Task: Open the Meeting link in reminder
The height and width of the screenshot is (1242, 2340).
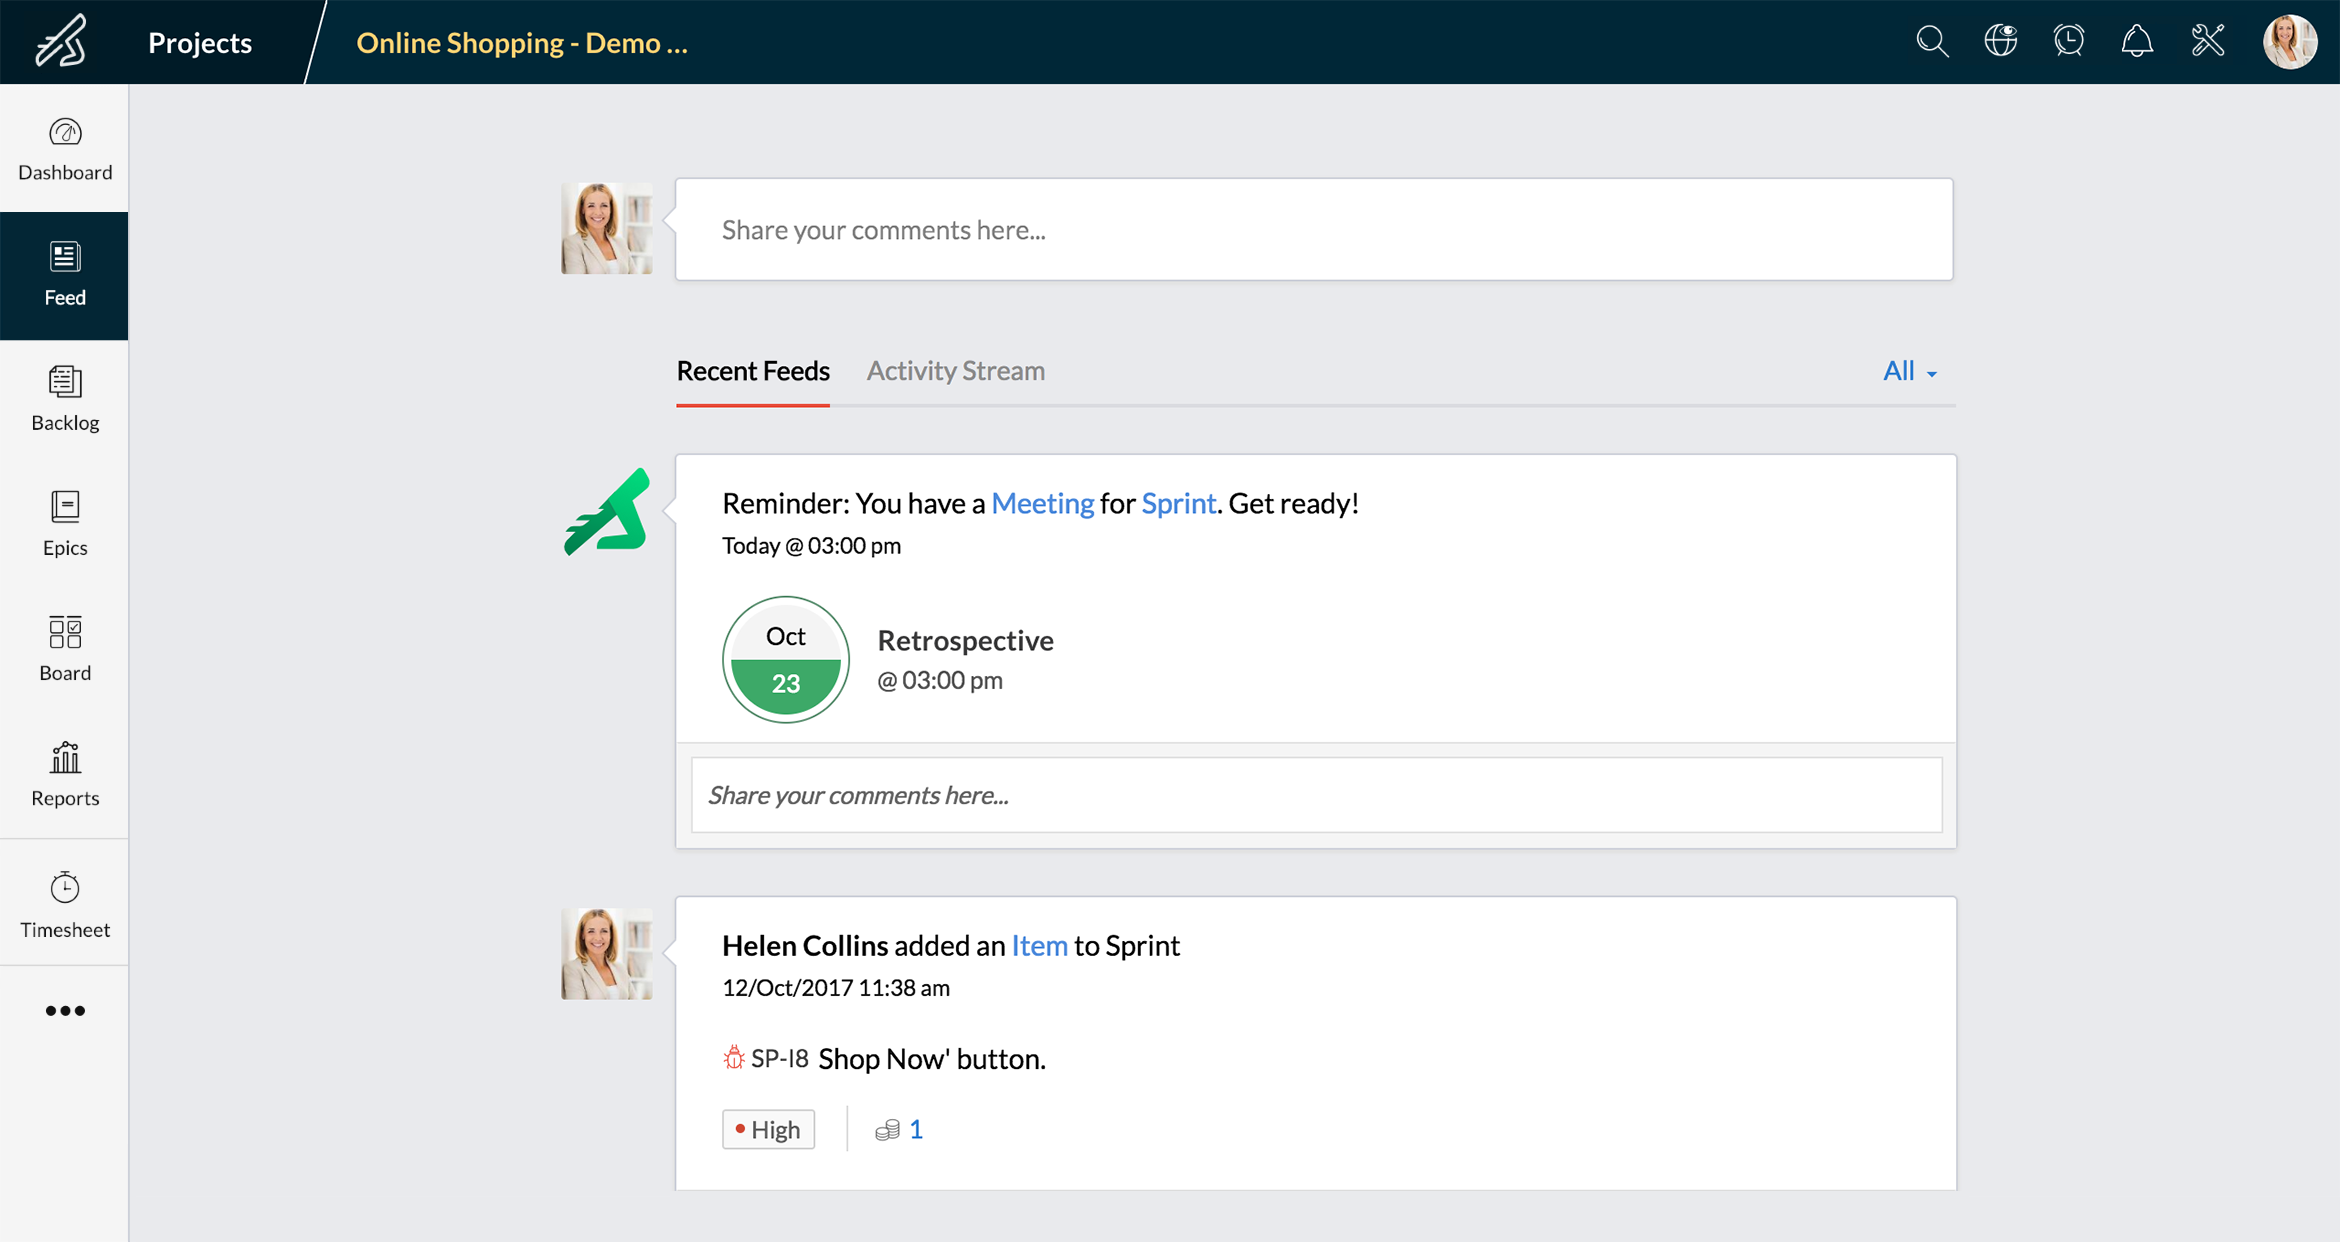Action: point(1042,503)
